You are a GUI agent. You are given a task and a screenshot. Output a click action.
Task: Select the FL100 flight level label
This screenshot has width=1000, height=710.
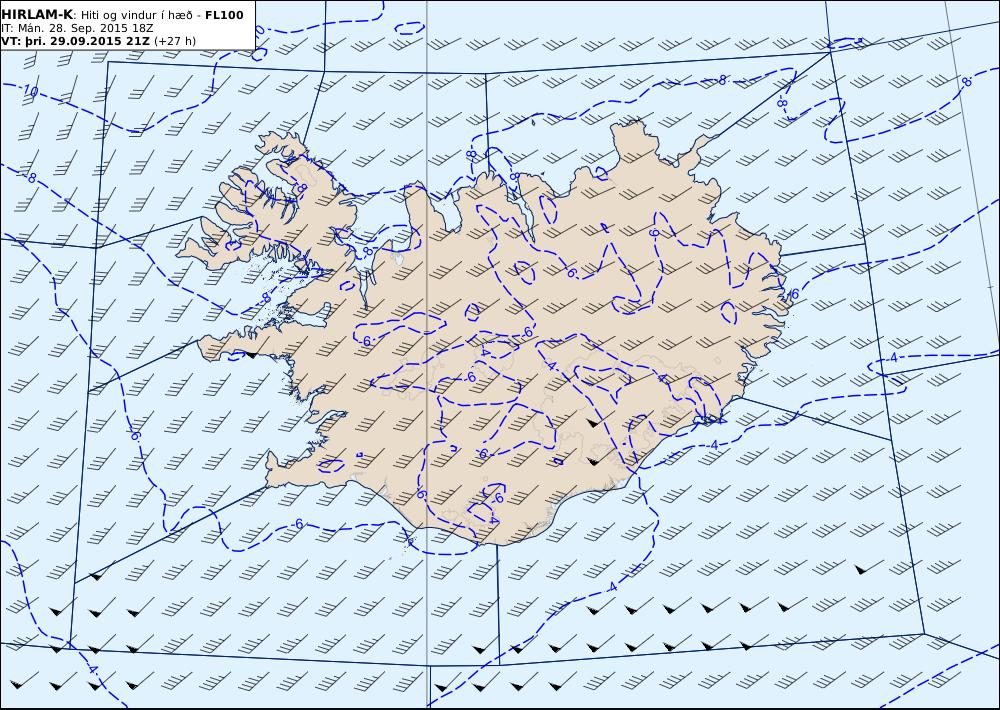(x=224, y=15)
